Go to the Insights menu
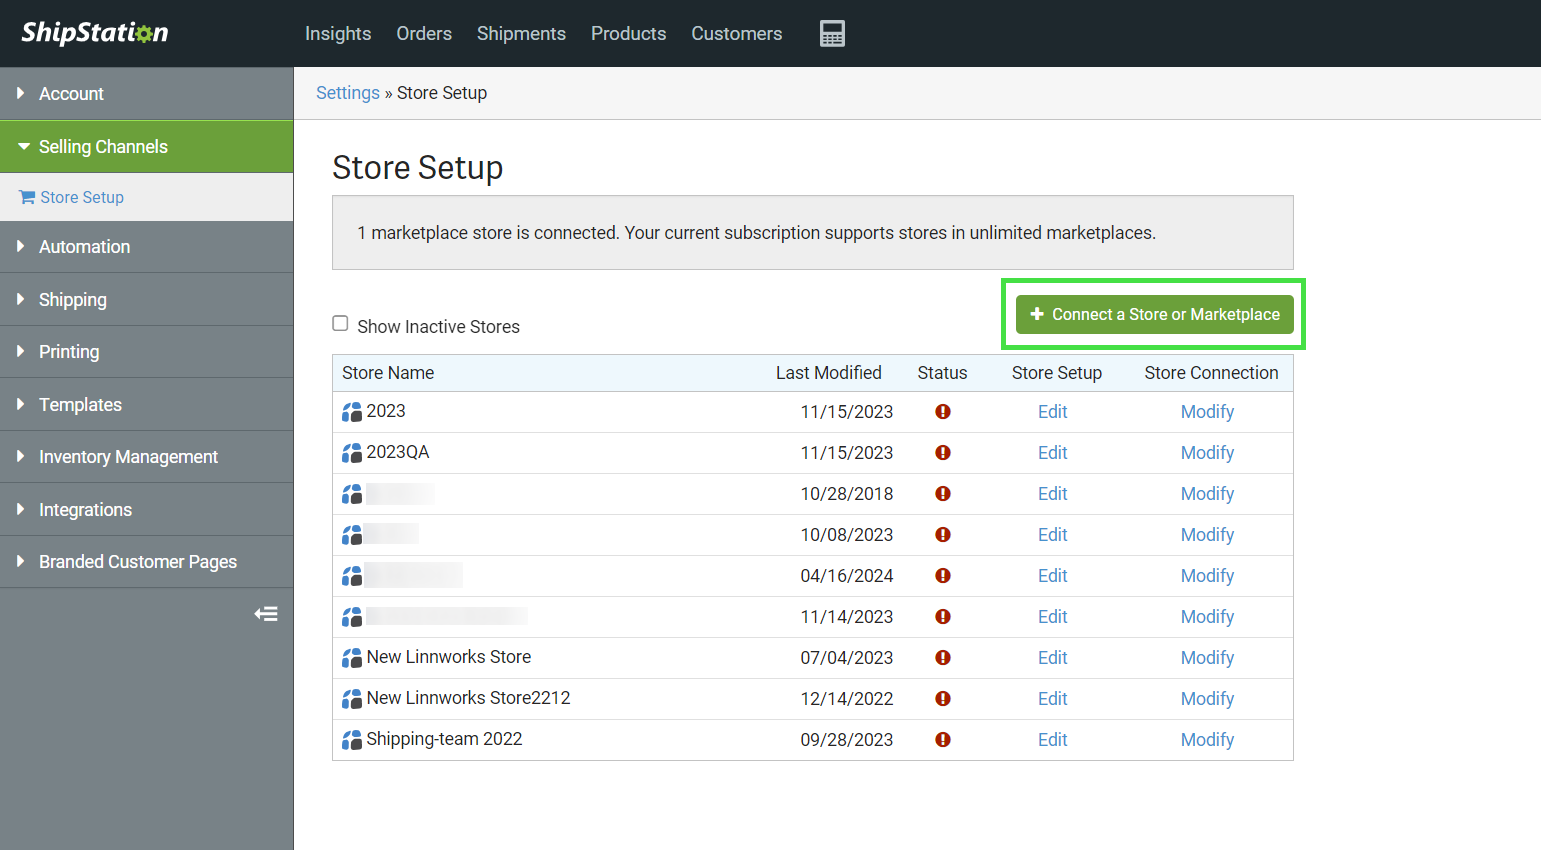Screen dimensions: 1541x850 338,33
